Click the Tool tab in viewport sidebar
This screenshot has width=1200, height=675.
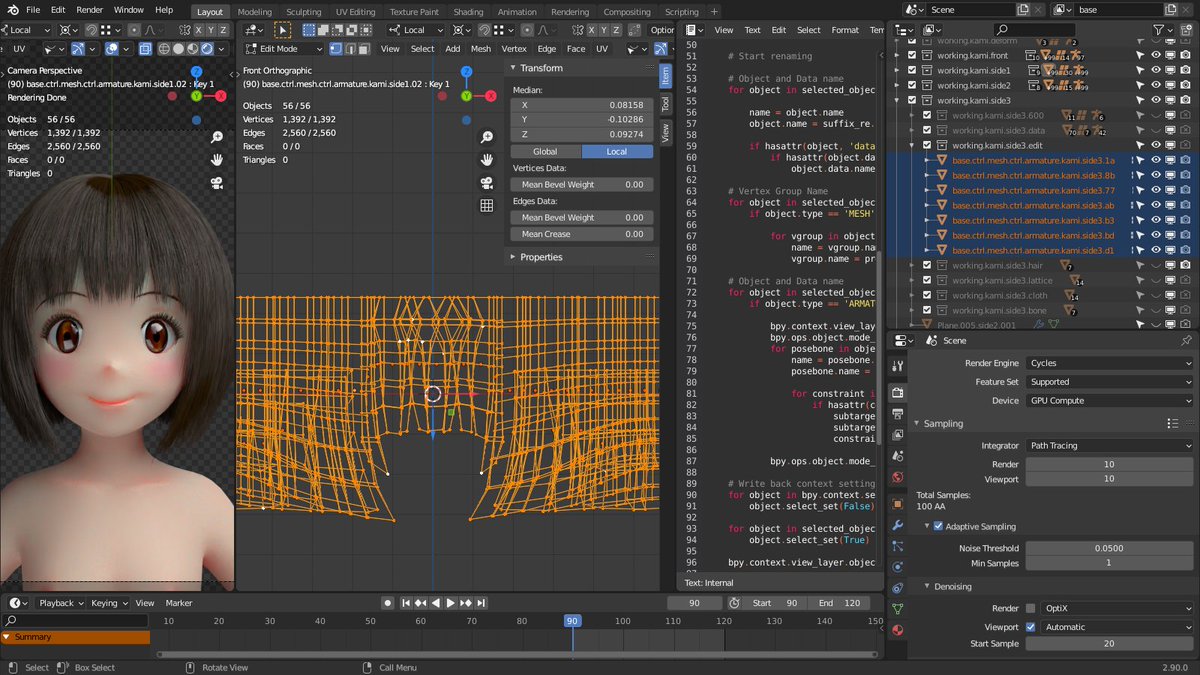coord(666,103)
